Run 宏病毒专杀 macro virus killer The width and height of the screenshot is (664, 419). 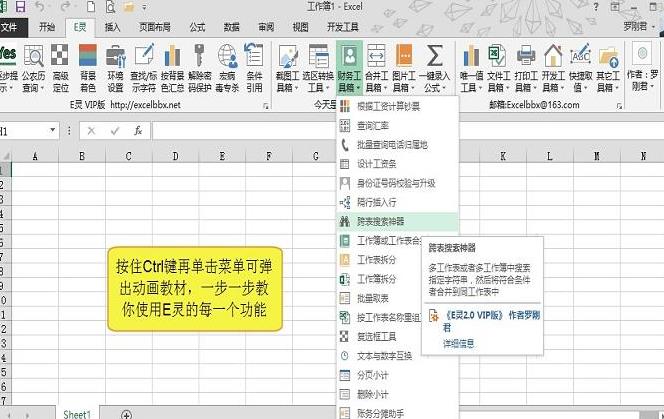(227, 68)
